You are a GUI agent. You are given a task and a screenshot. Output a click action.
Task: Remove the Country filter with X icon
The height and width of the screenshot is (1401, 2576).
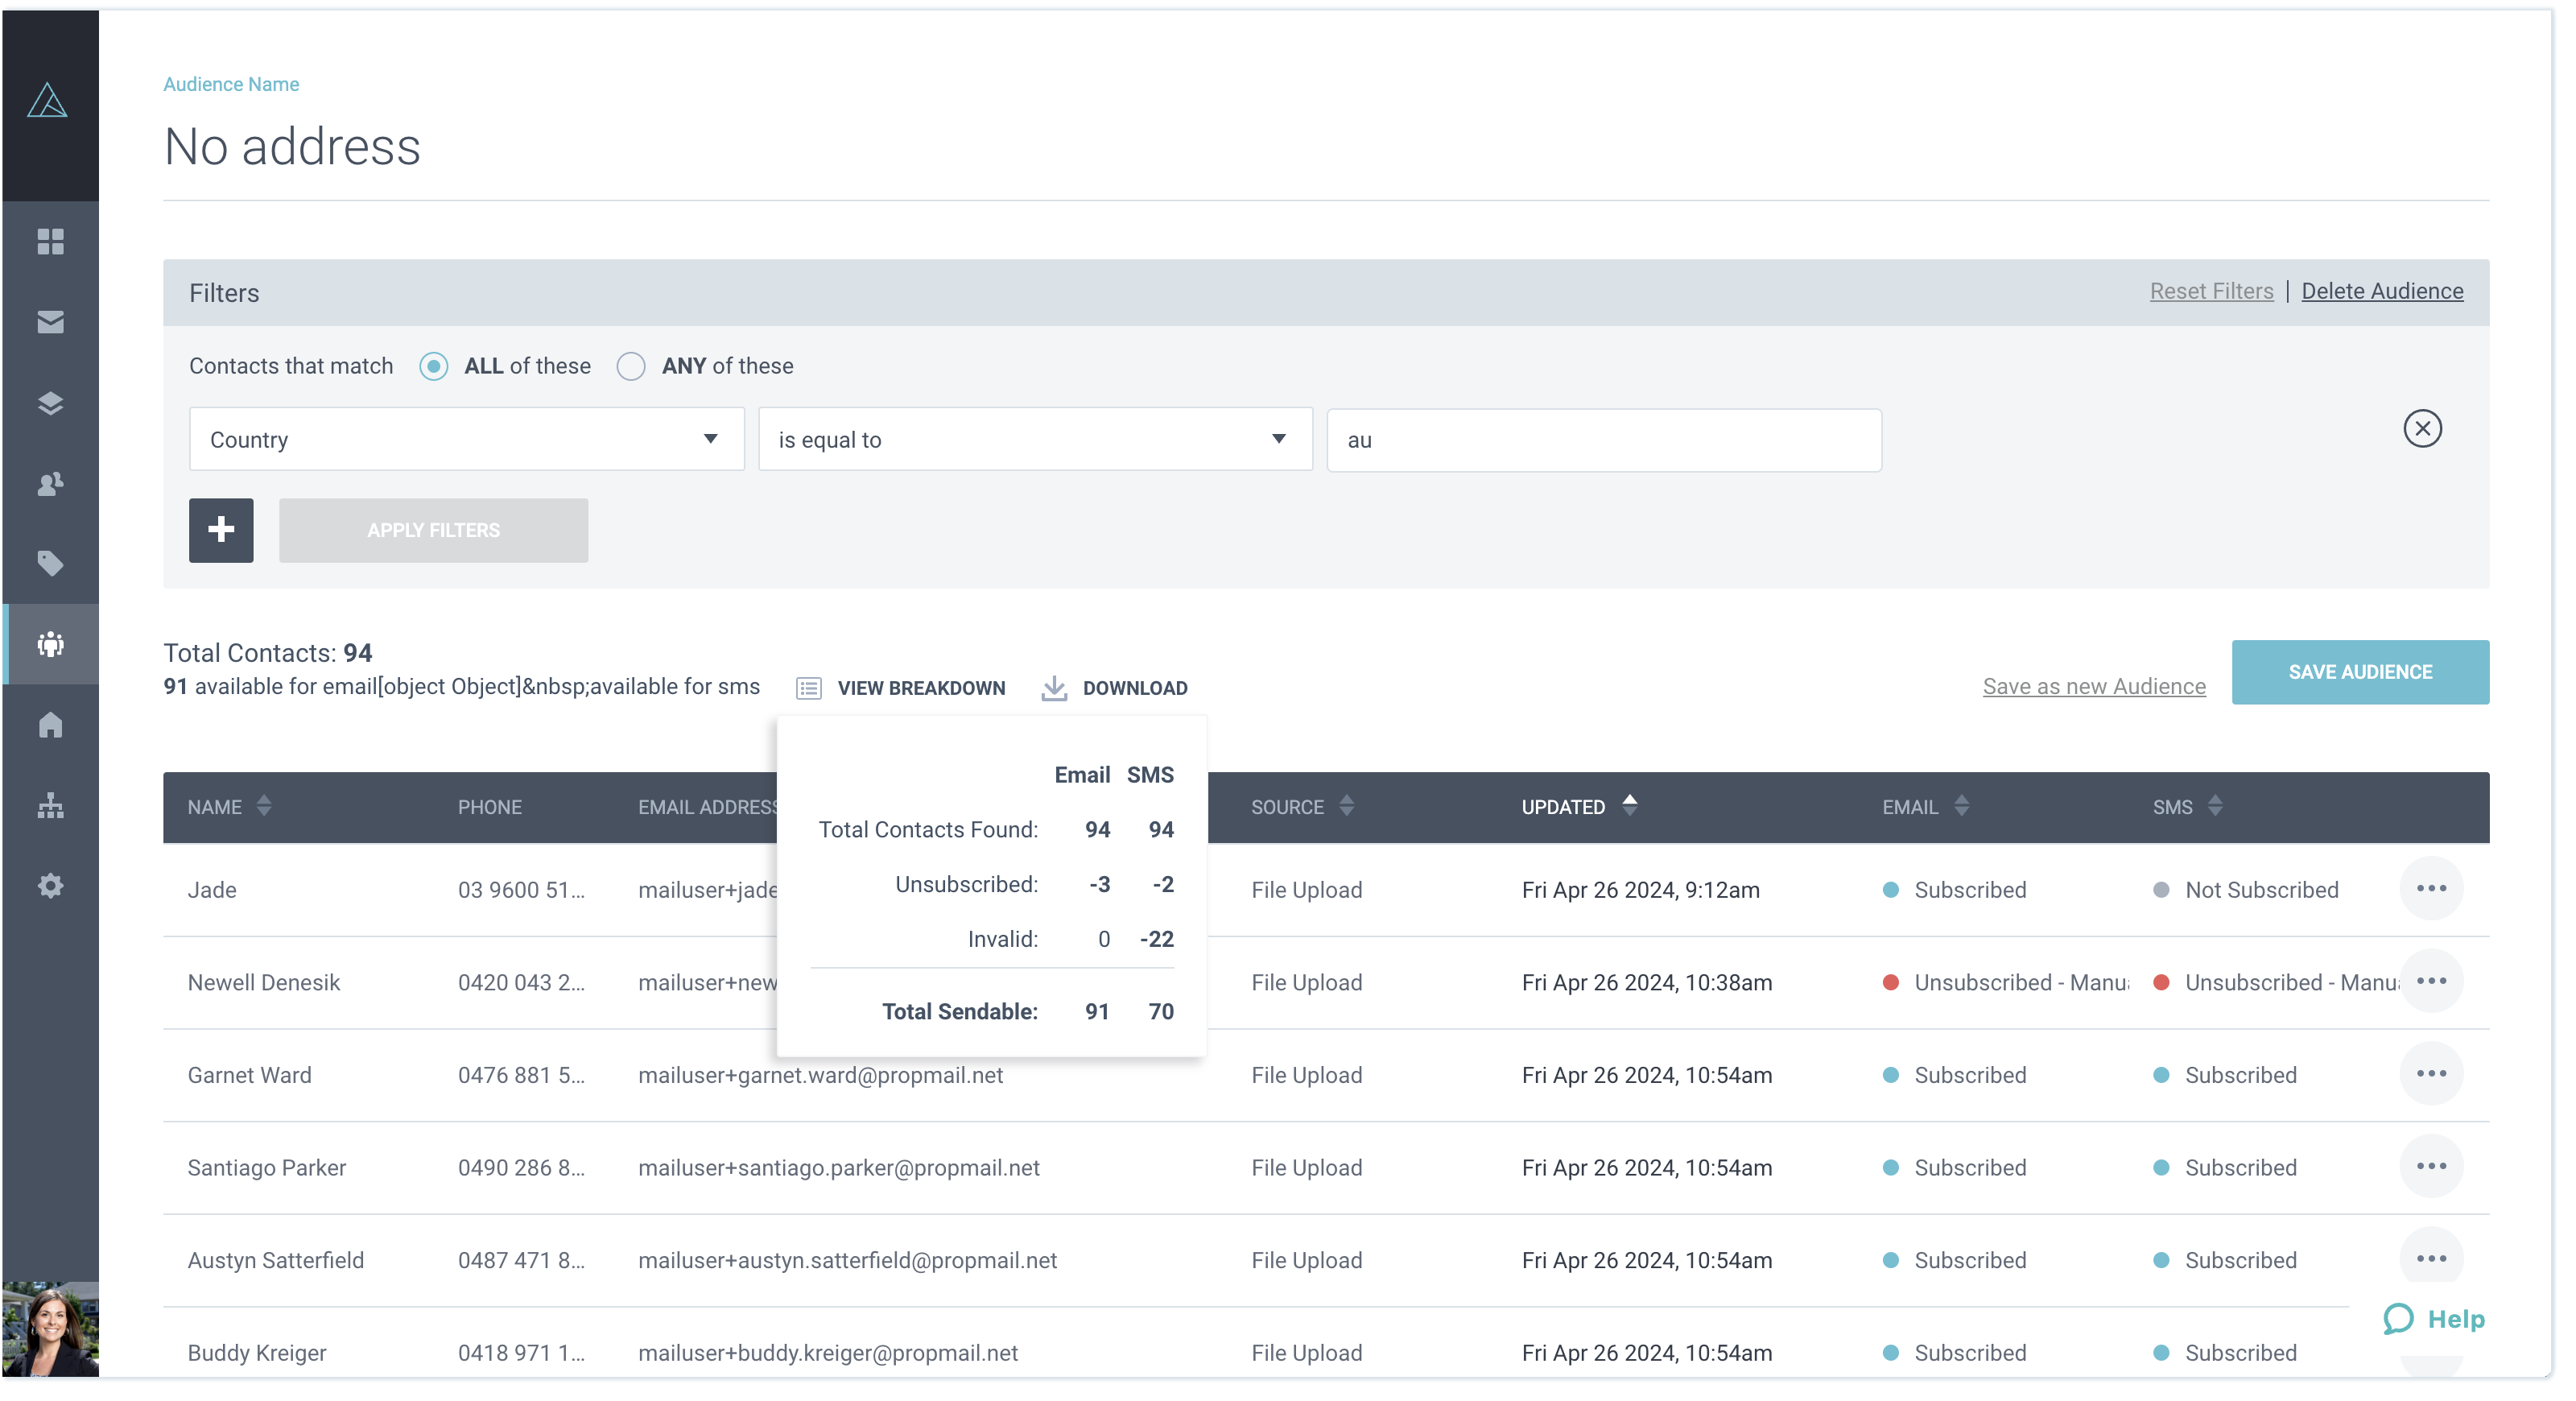2422,429
